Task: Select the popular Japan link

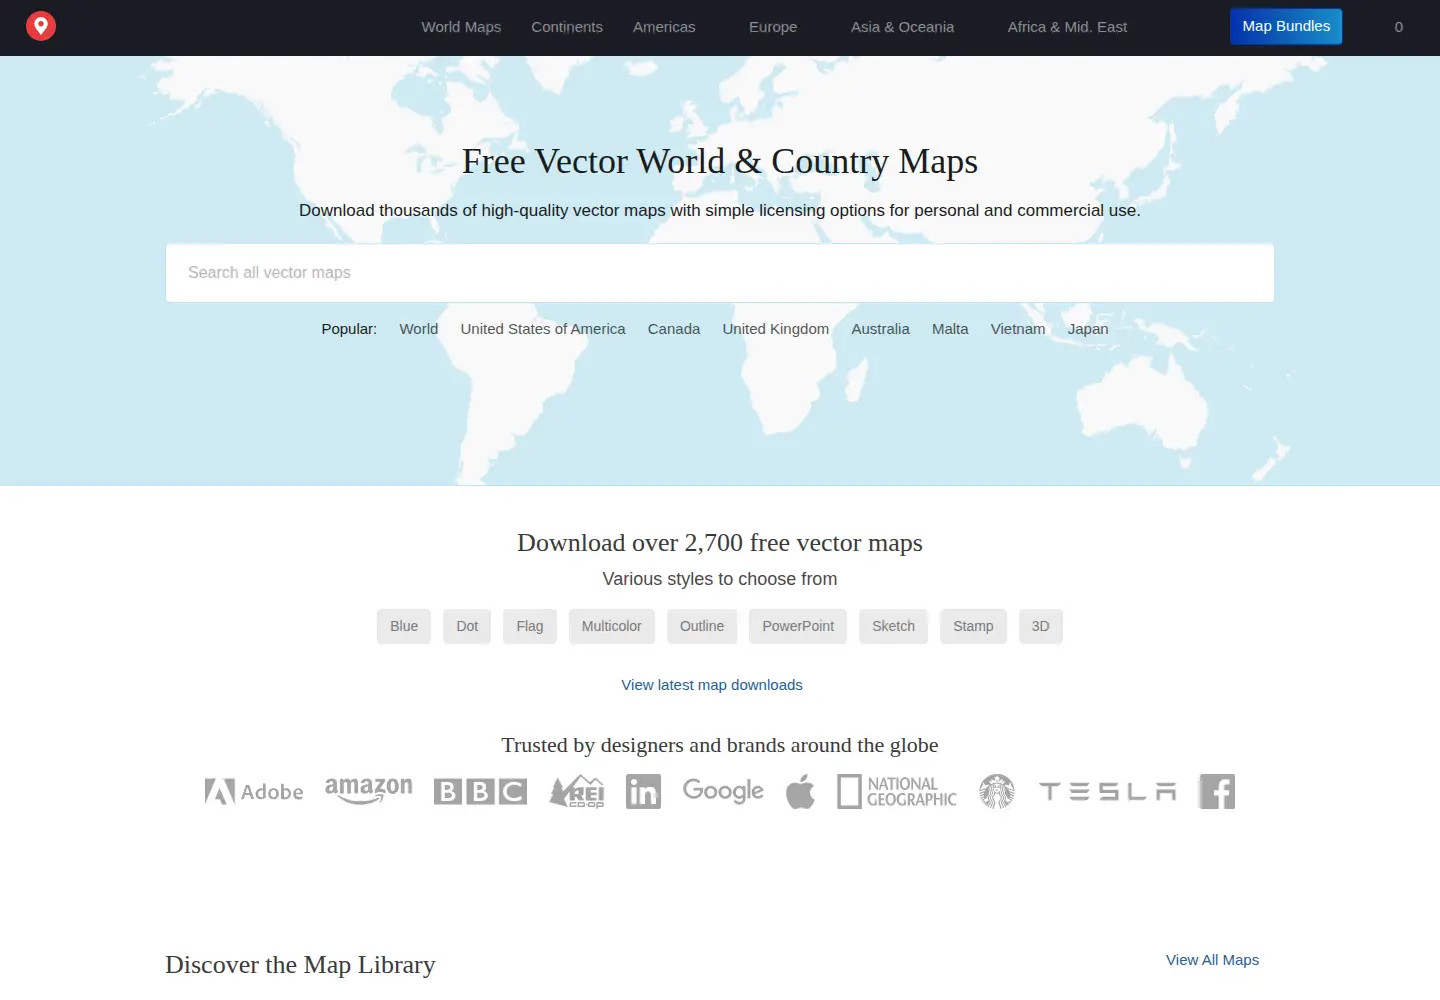Action: (x=1088, y=329)
